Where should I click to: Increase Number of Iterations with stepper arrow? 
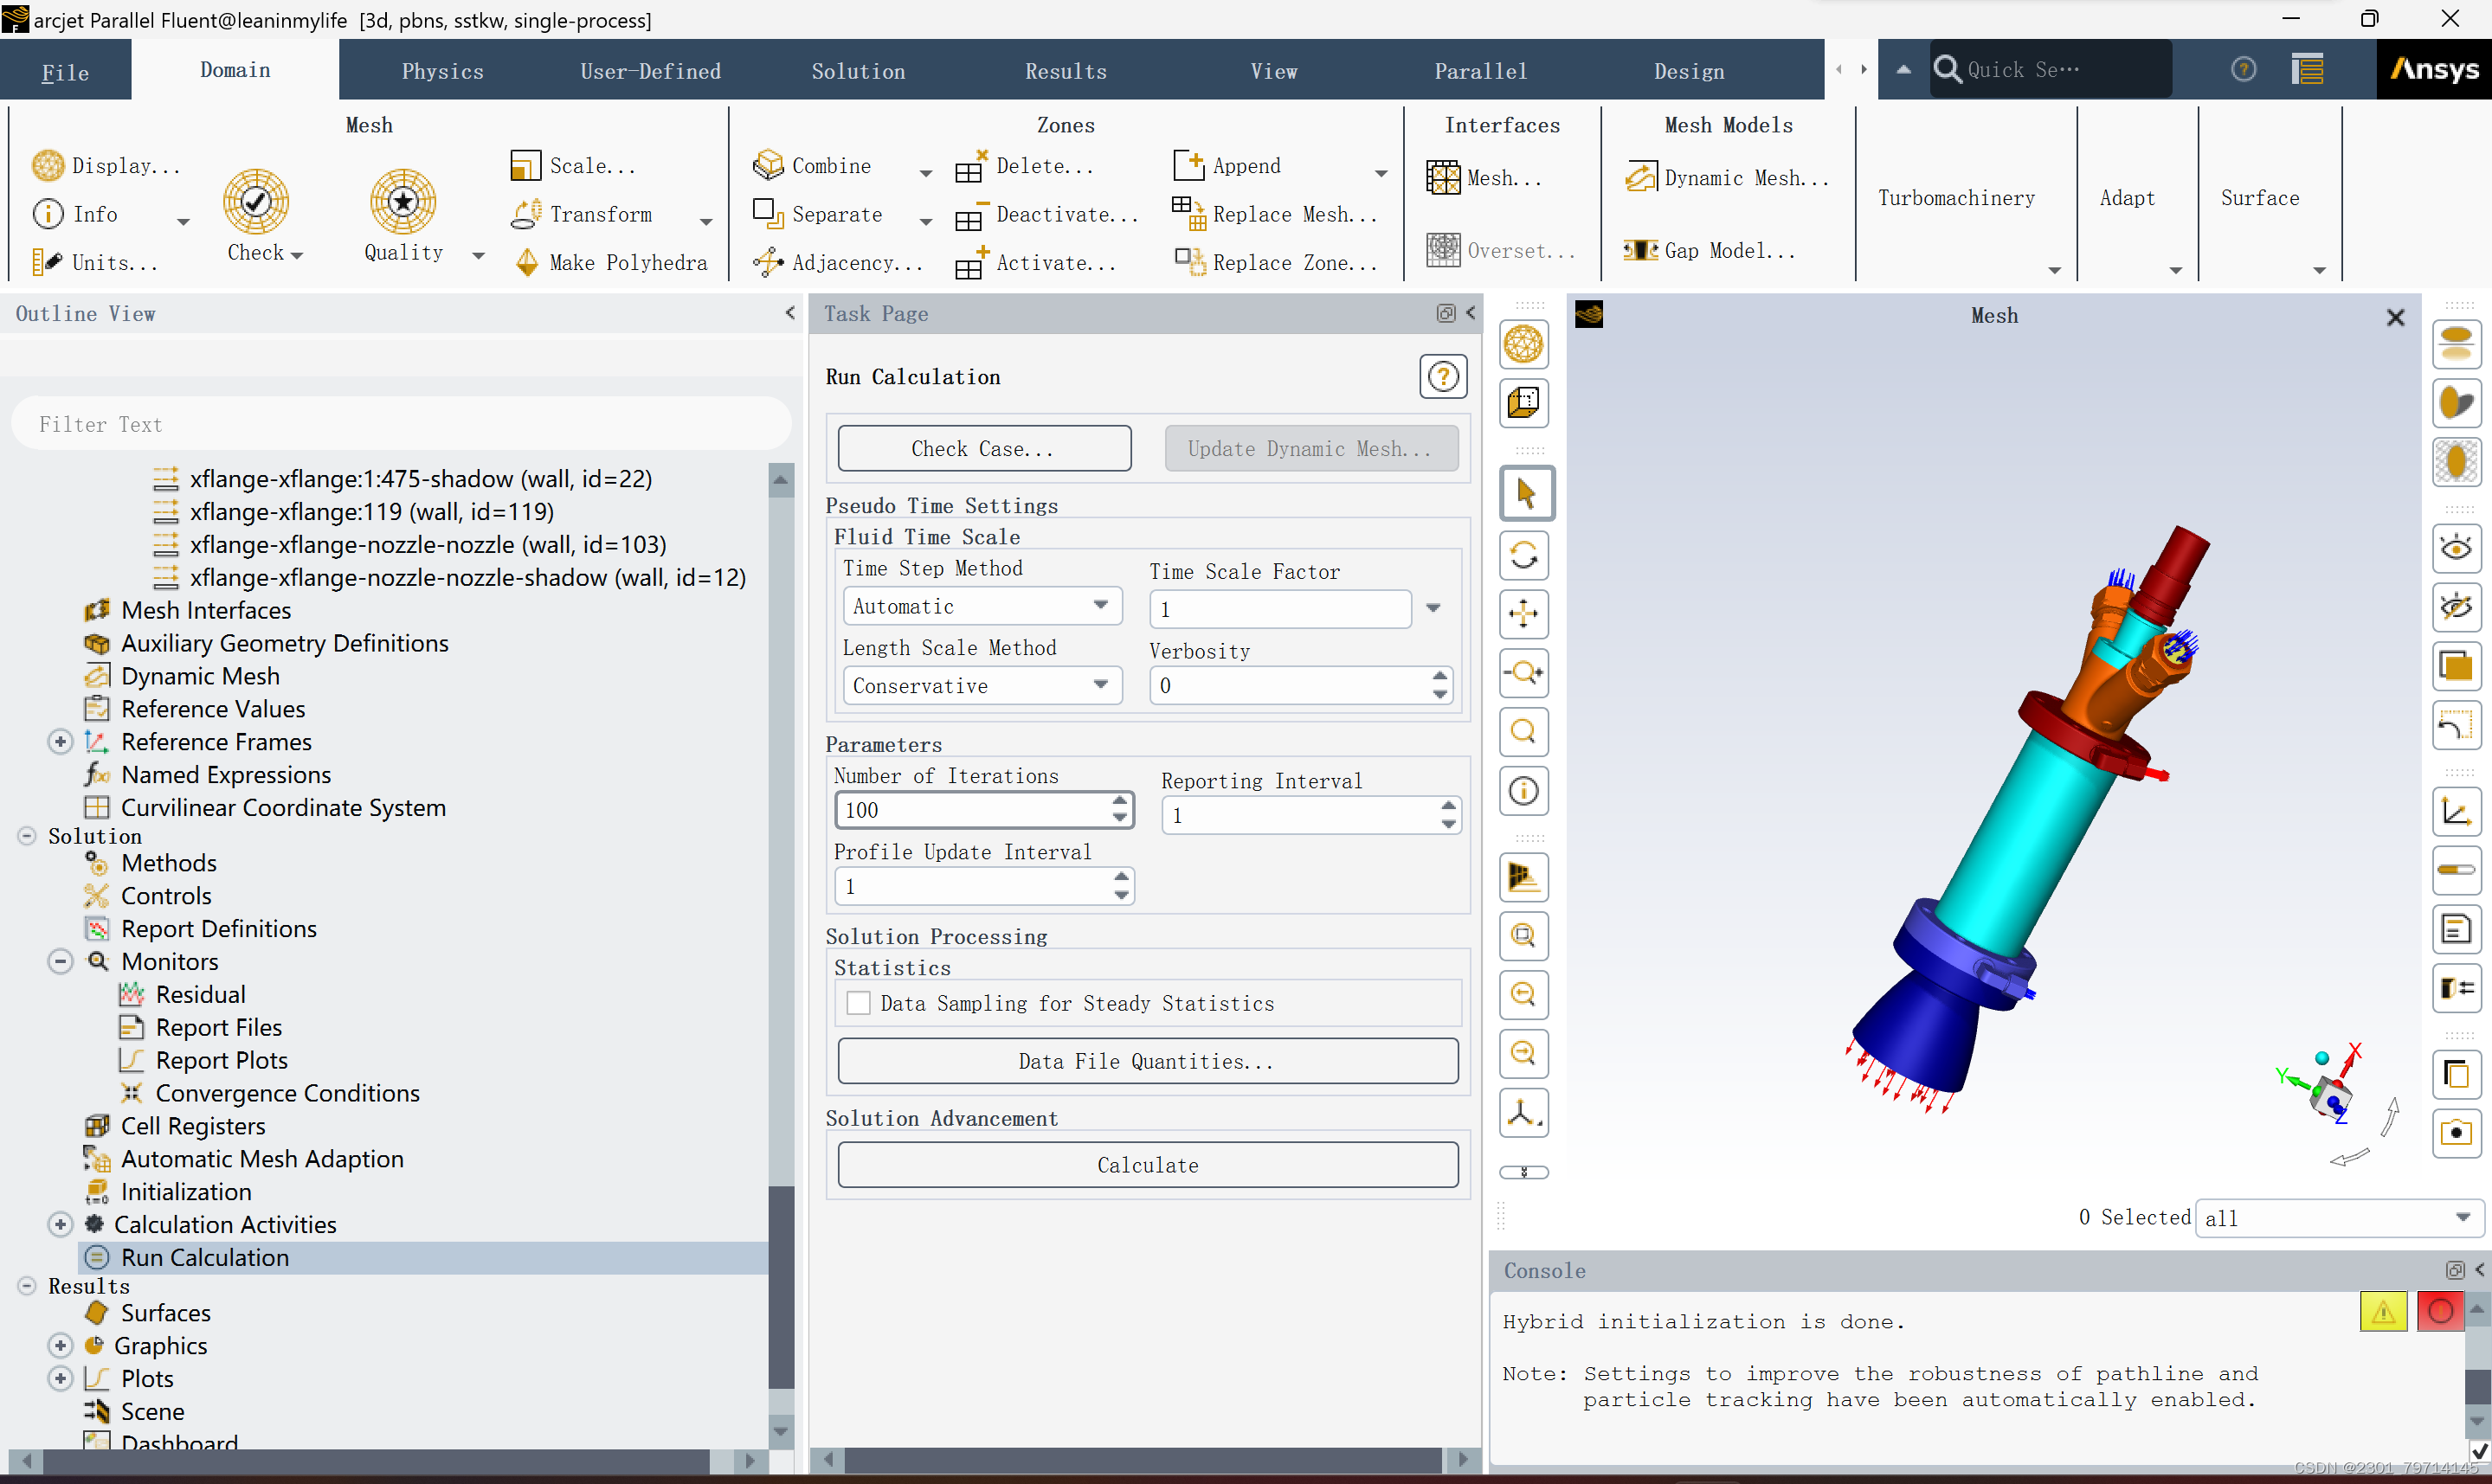click(1119, 802)
